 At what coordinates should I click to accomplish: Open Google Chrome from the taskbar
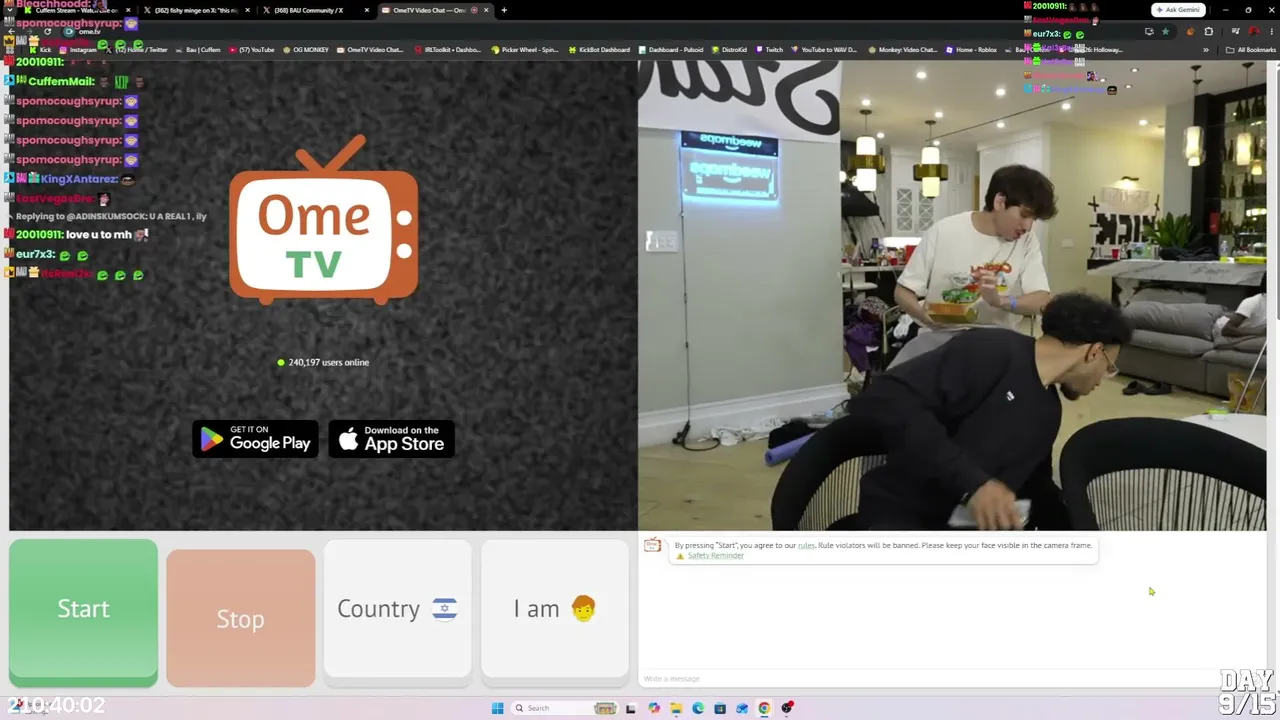764,708
